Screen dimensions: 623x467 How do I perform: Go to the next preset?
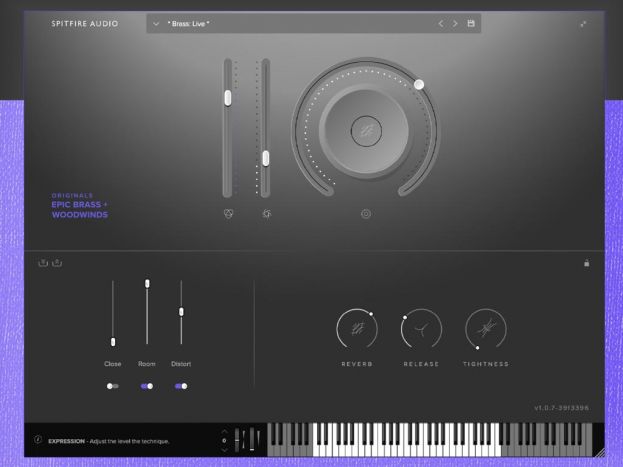pyautogui.click(x=456, y=23)
